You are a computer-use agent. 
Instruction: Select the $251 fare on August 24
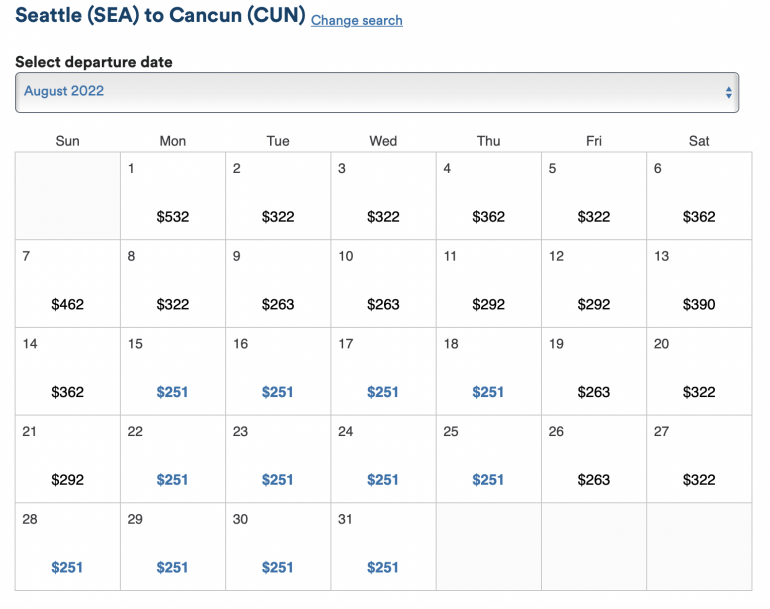383,480
